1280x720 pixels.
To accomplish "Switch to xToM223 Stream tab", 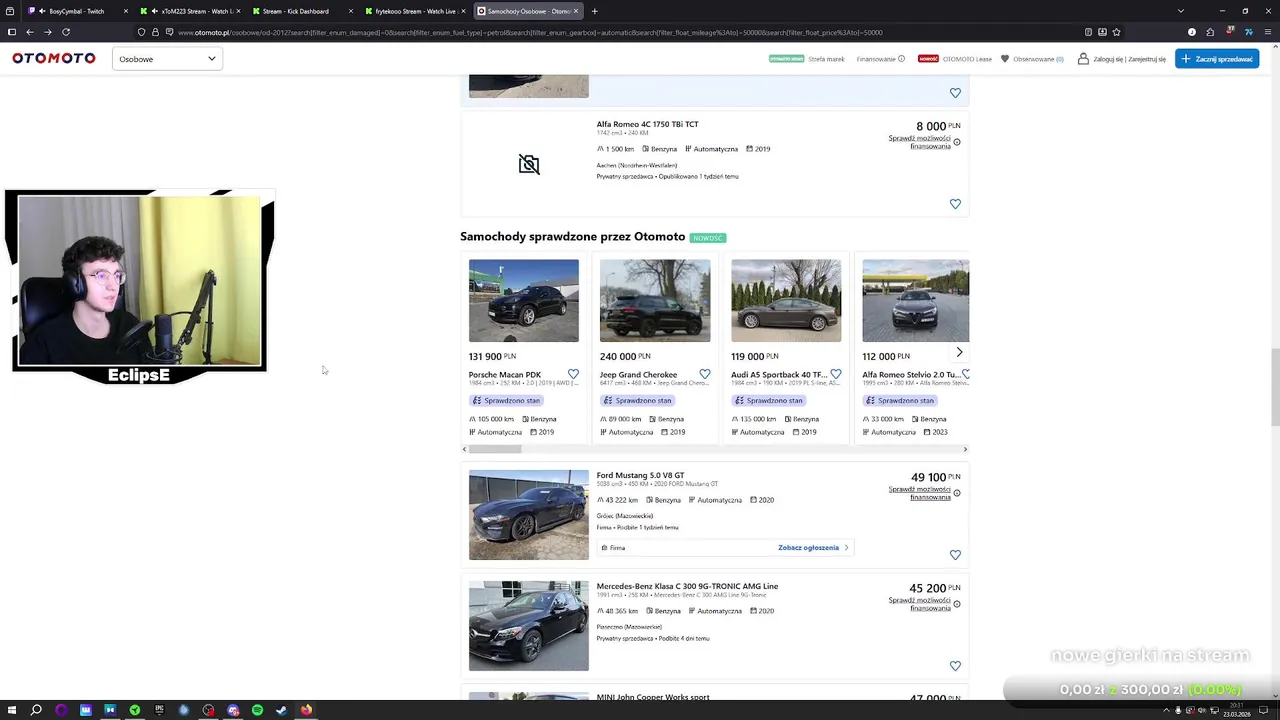I will (x=190, y=11).
